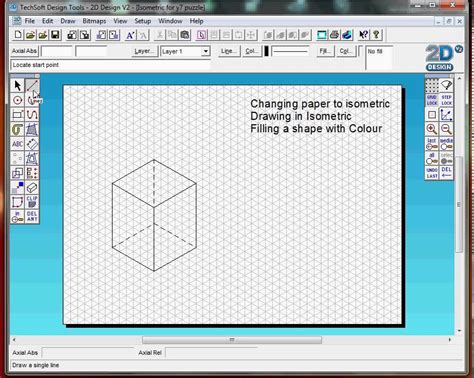Screen dimensions: 474x378
Task: Click the line style preview box
Action: tap(290, 51)
